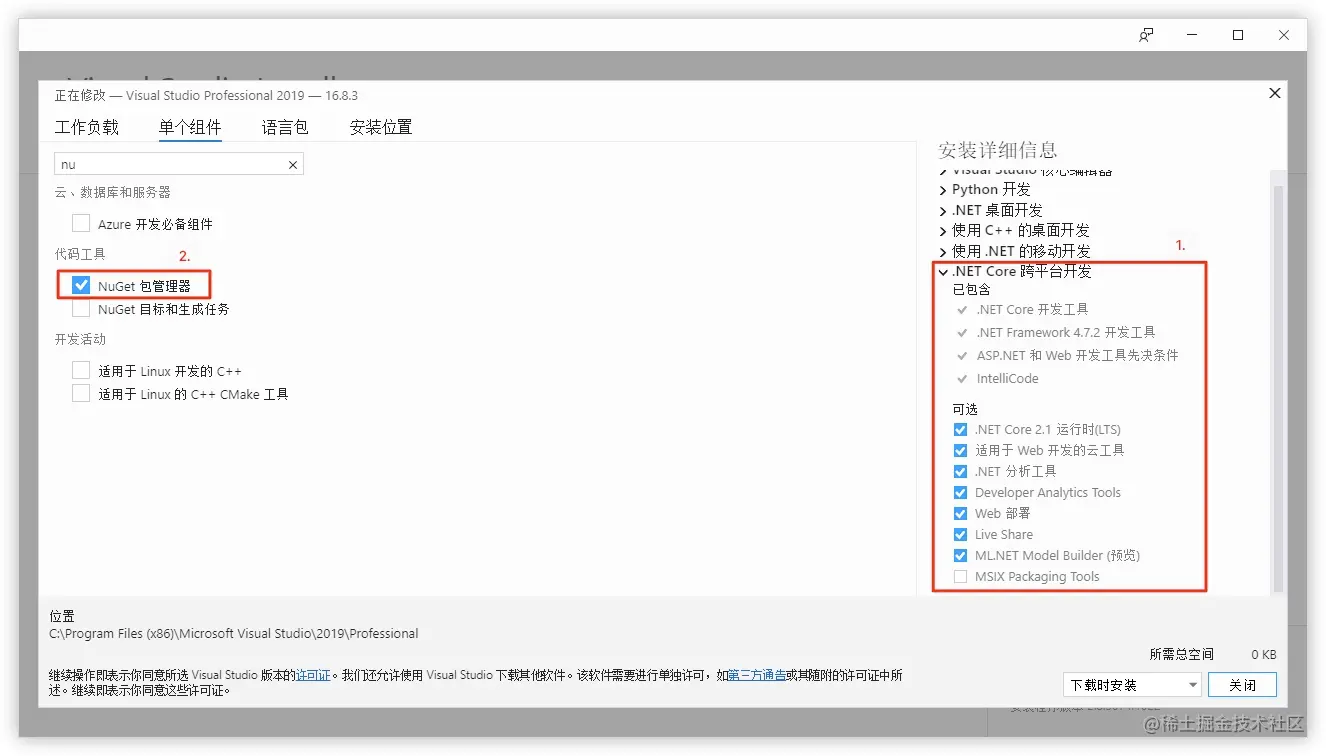Expand the Python 开发 node
Viewport: 1326px width, 756px height.
pos(943,190)
